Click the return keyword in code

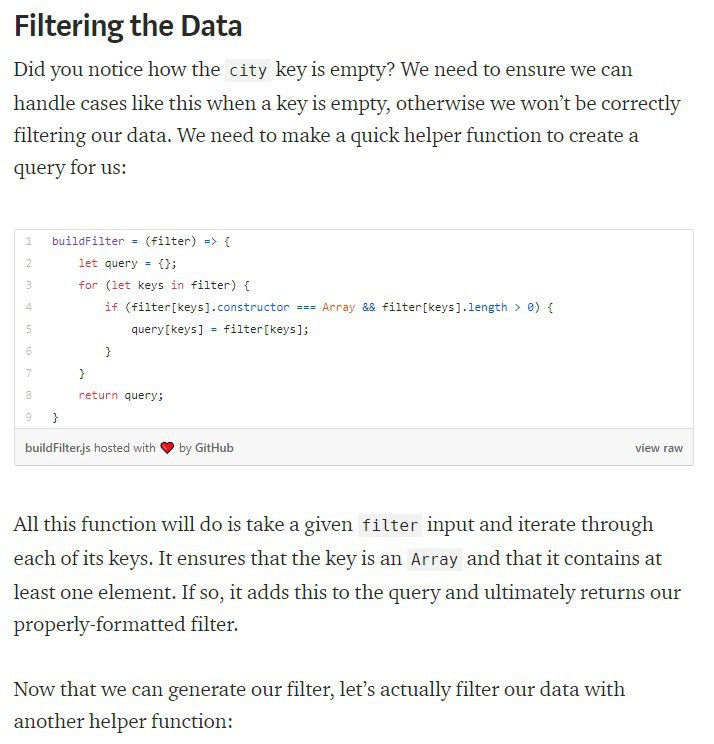tap(98, 395)
